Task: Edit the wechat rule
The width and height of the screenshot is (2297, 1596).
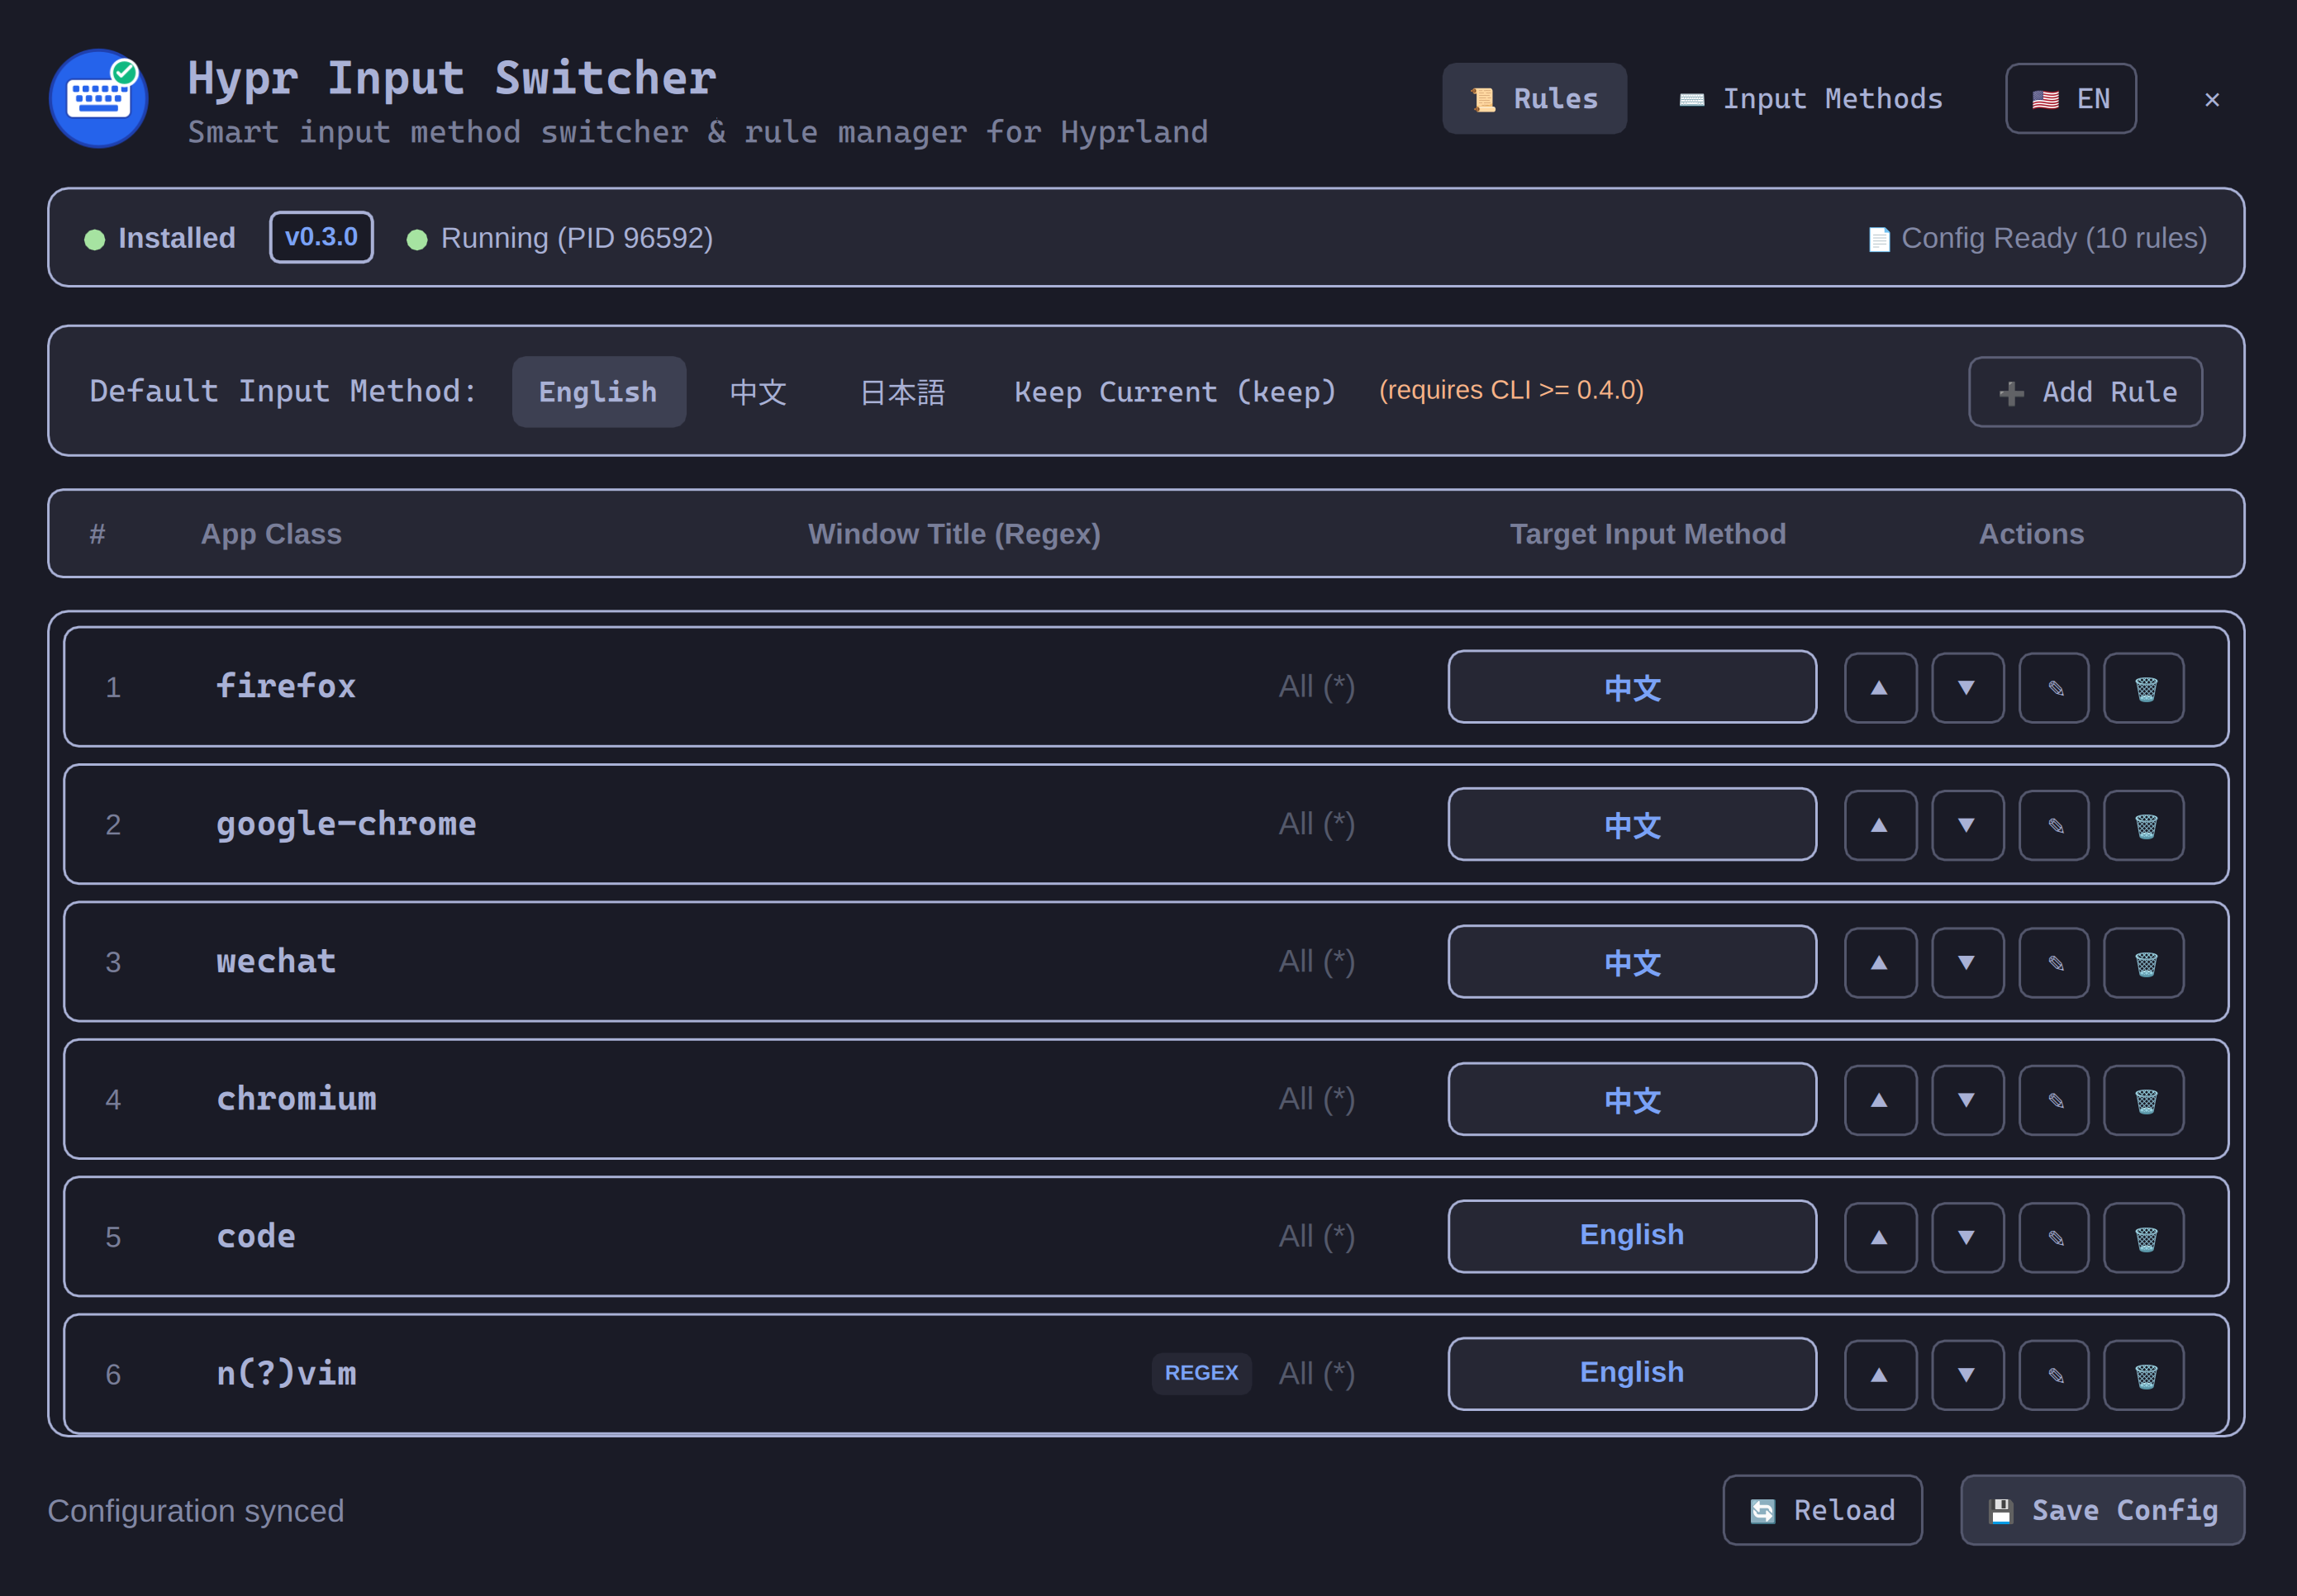Action: pyautogui.click(x=2054, y=962)
